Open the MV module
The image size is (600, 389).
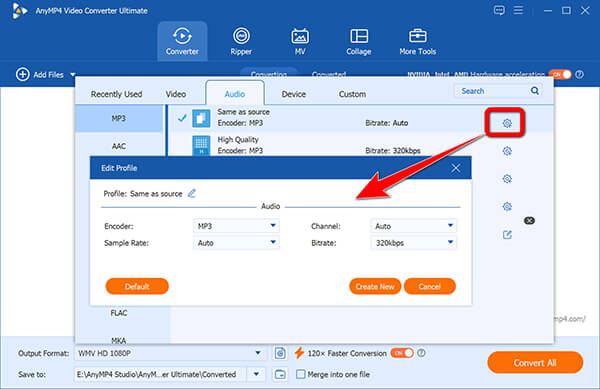pos(300,41)
